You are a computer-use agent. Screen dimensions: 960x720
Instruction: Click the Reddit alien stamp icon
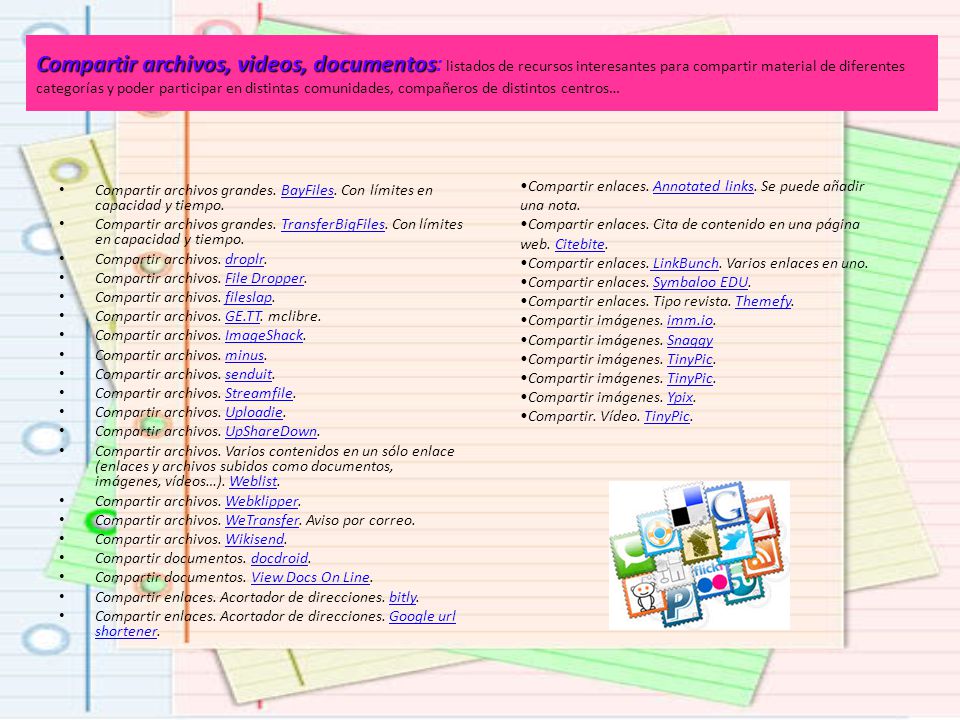[x=643, y=596]
